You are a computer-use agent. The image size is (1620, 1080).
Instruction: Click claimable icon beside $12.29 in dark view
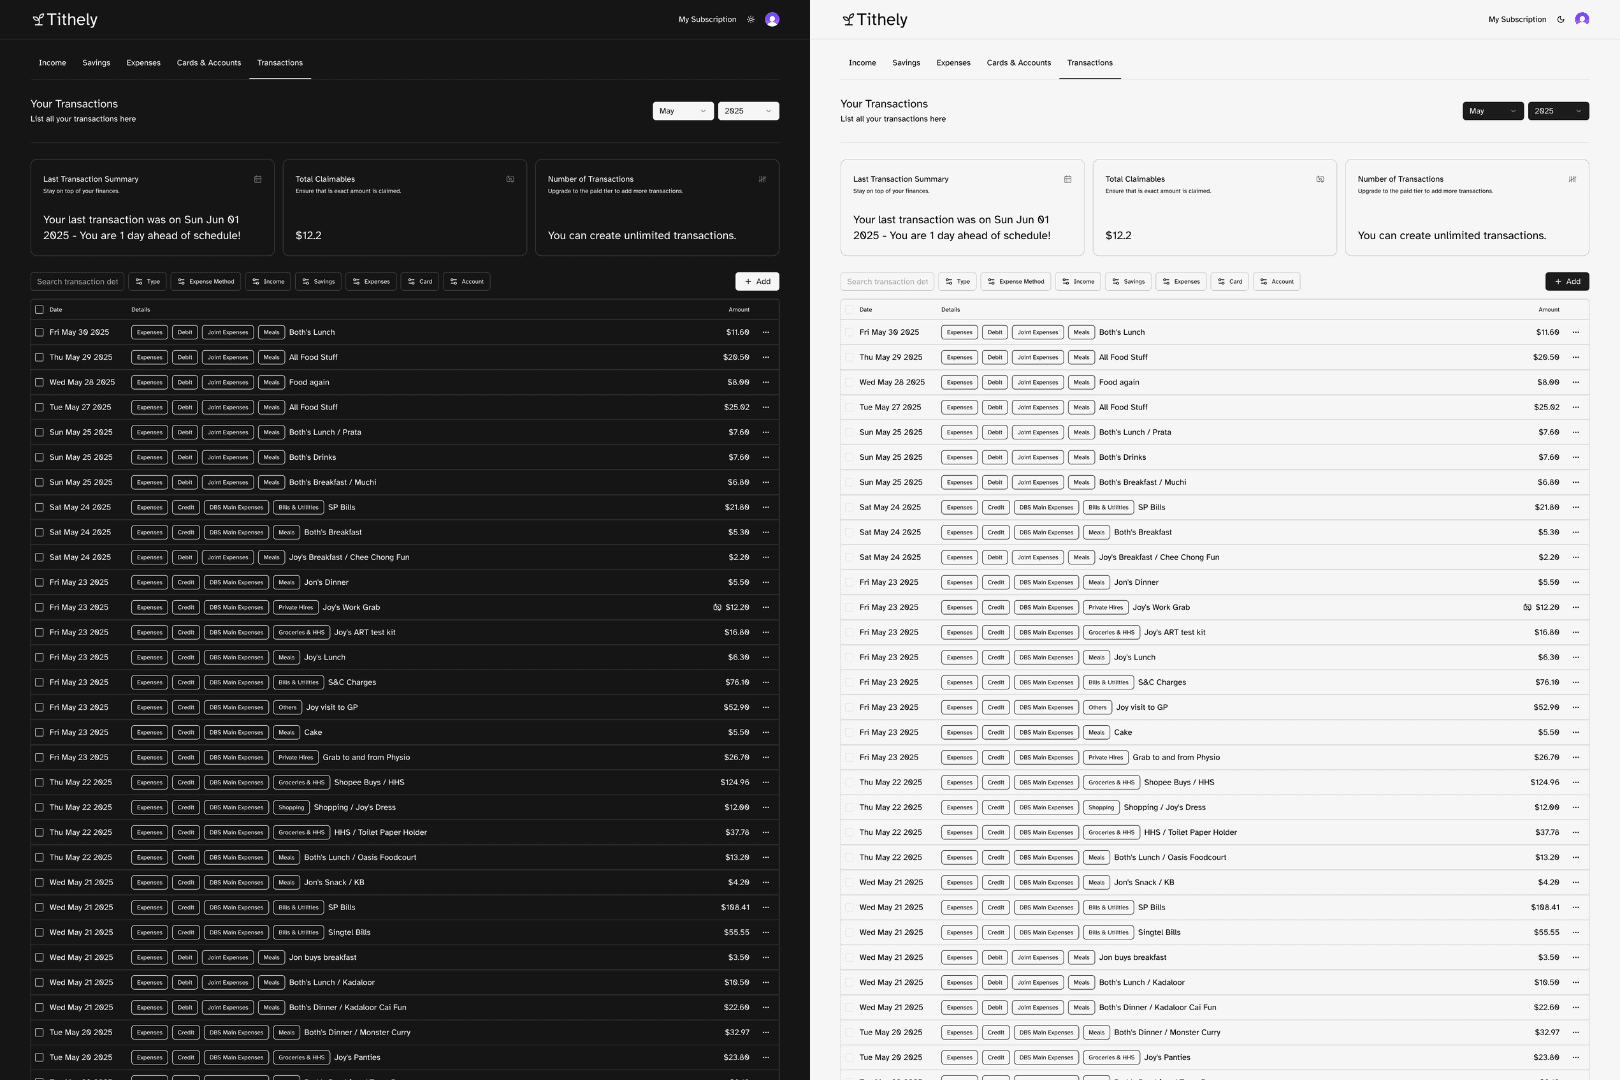click(717, 607)
